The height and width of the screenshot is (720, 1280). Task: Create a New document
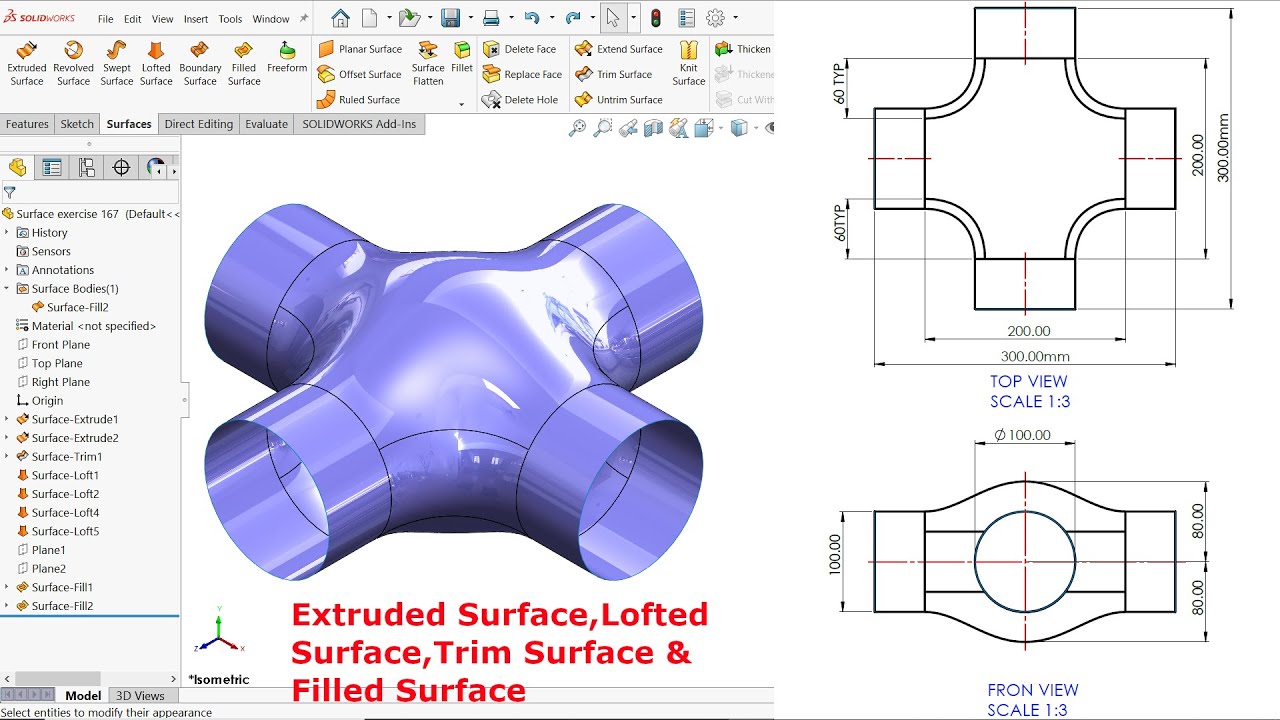pos(370,18)
